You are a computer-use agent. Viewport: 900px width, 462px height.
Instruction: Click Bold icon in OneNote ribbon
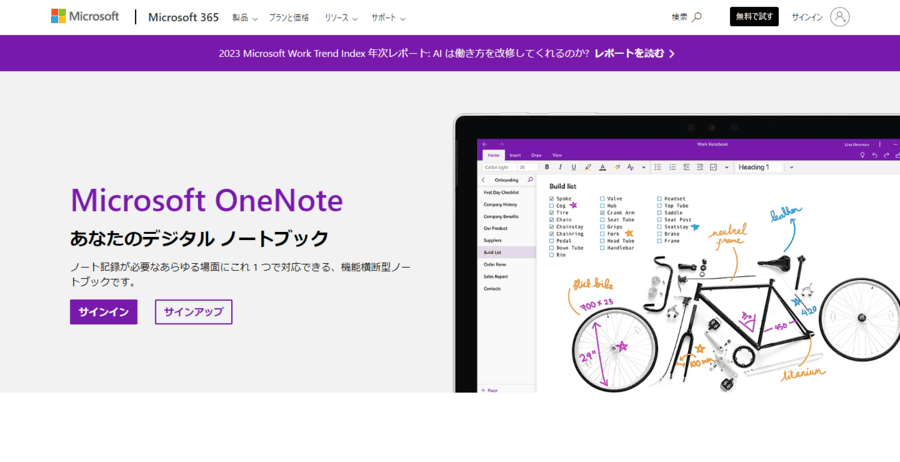point(547,167)
